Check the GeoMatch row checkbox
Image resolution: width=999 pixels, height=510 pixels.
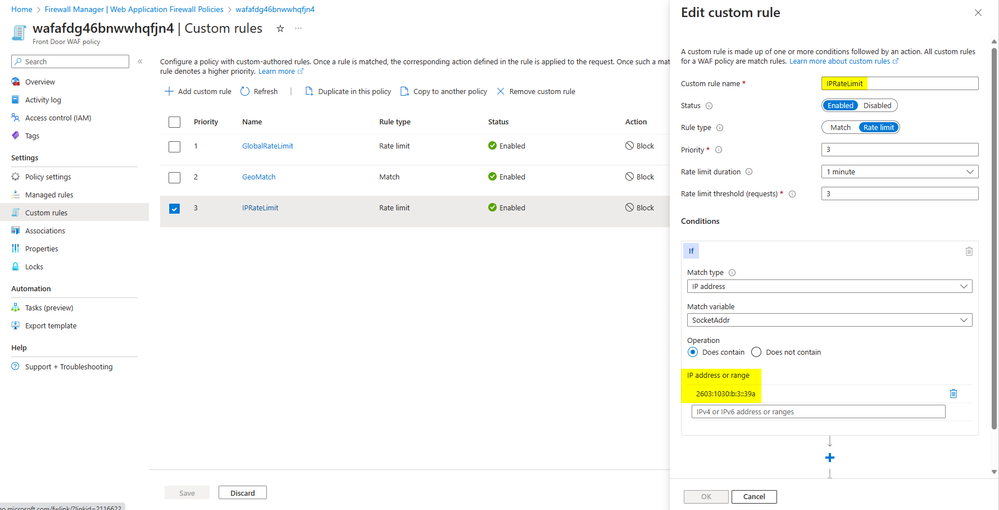point(175,177)
